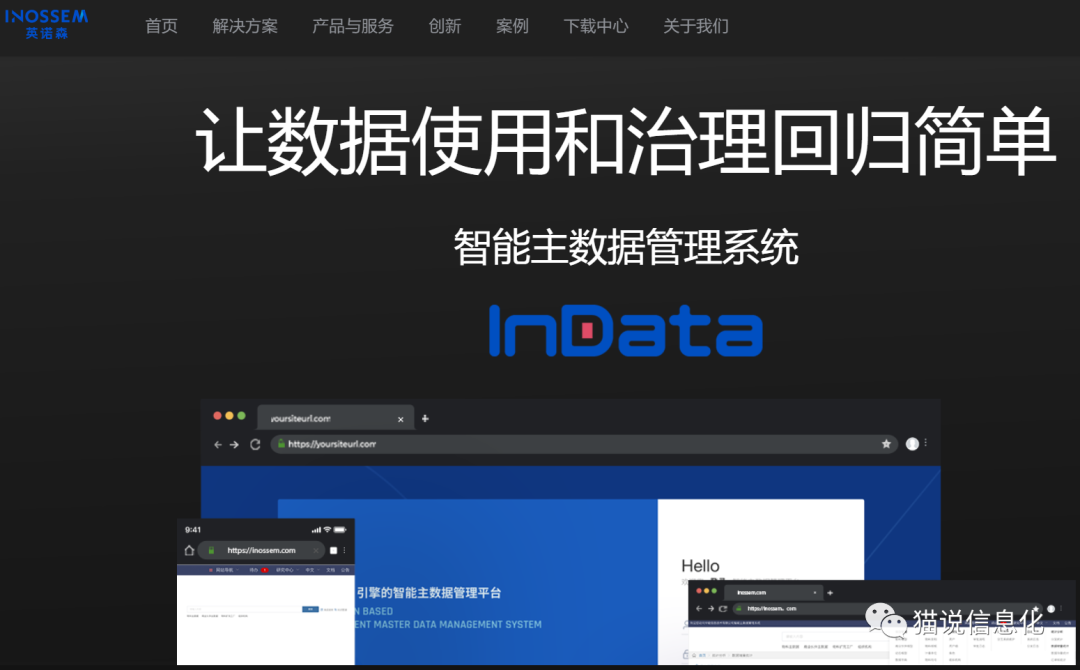Click 引擎的智能主数据管理平台 banner text

(x=428, y=593)
